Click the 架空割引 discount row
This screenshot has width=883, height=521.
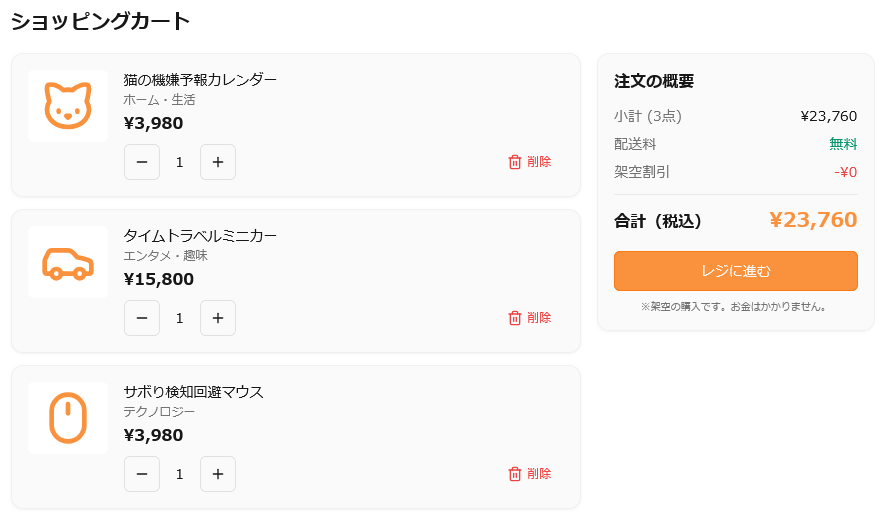735,172
